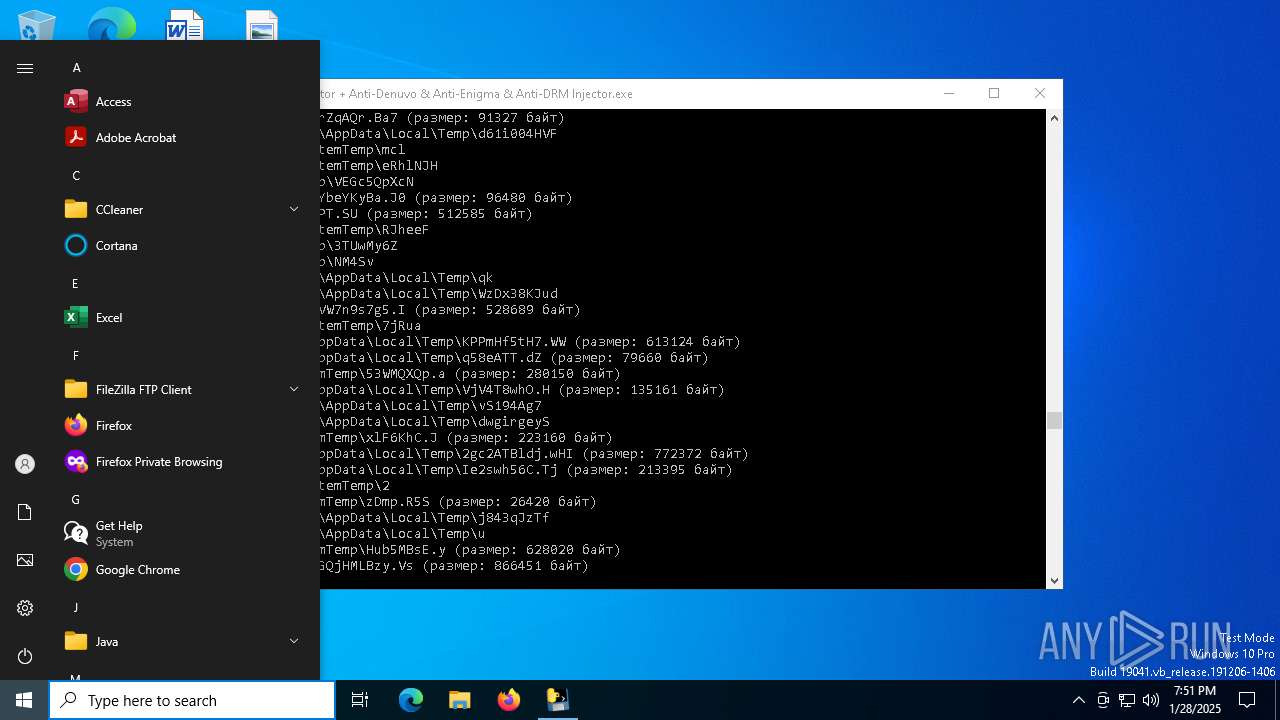Jump to letter G section header

coord(76,500)
